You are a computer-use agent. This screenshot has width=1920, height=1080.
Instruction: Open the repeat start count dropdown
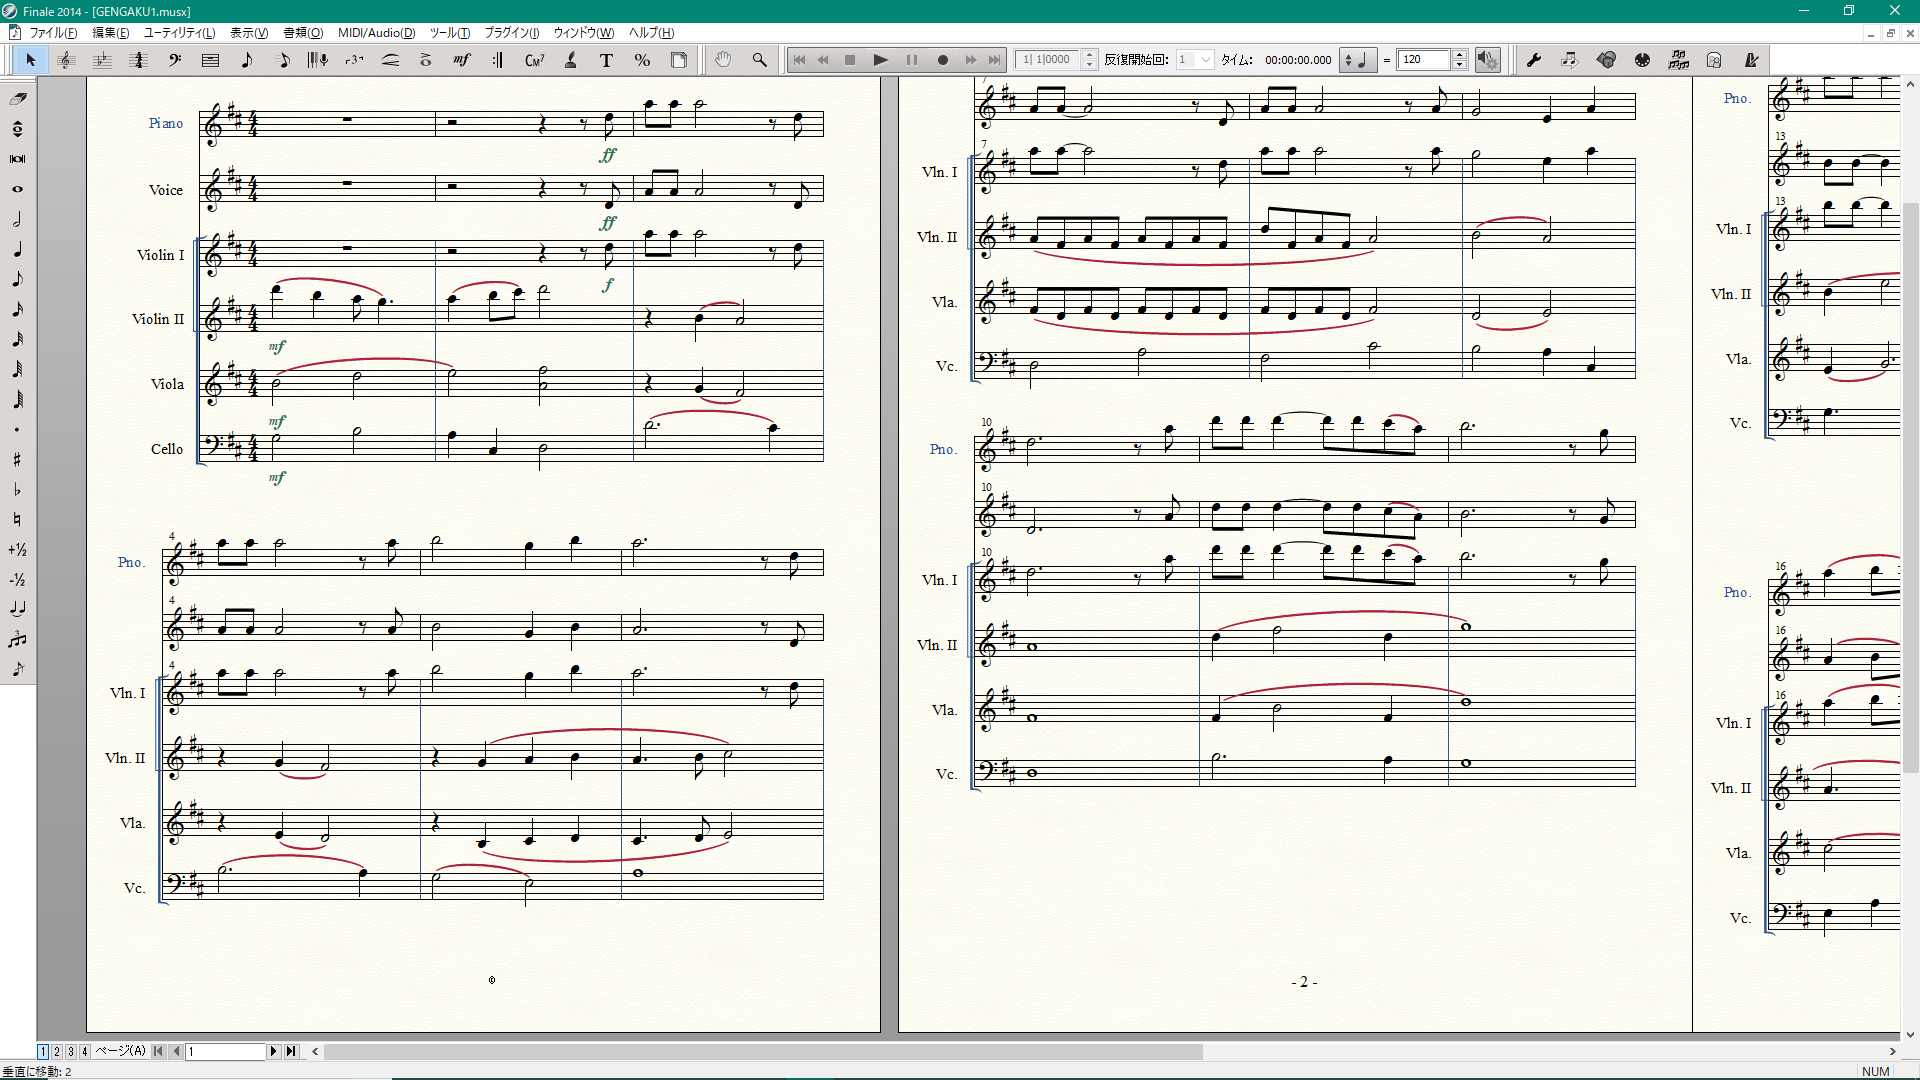coord(1205,60)
